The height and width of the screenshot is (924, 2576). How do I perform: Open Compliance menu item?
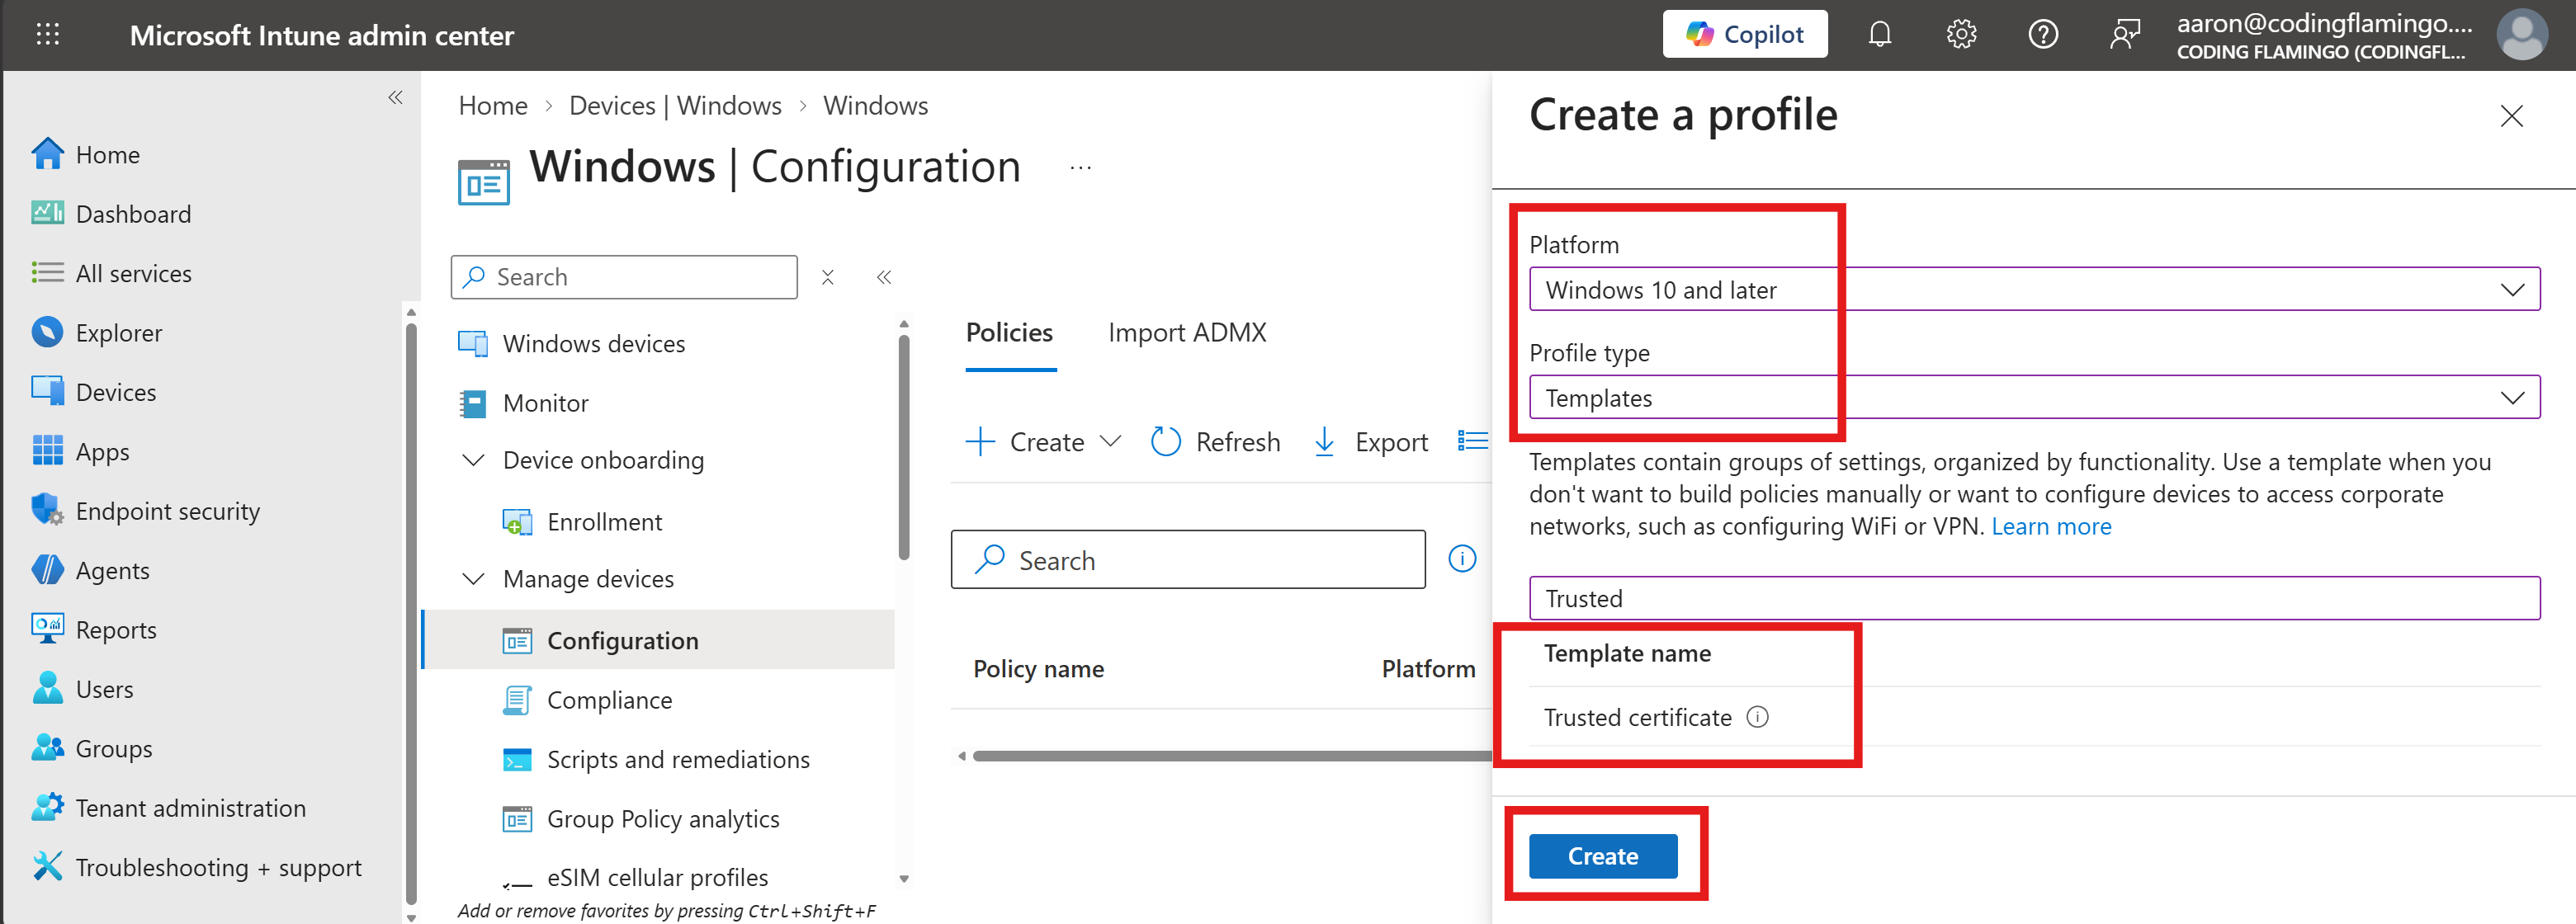tap(609, 700)
